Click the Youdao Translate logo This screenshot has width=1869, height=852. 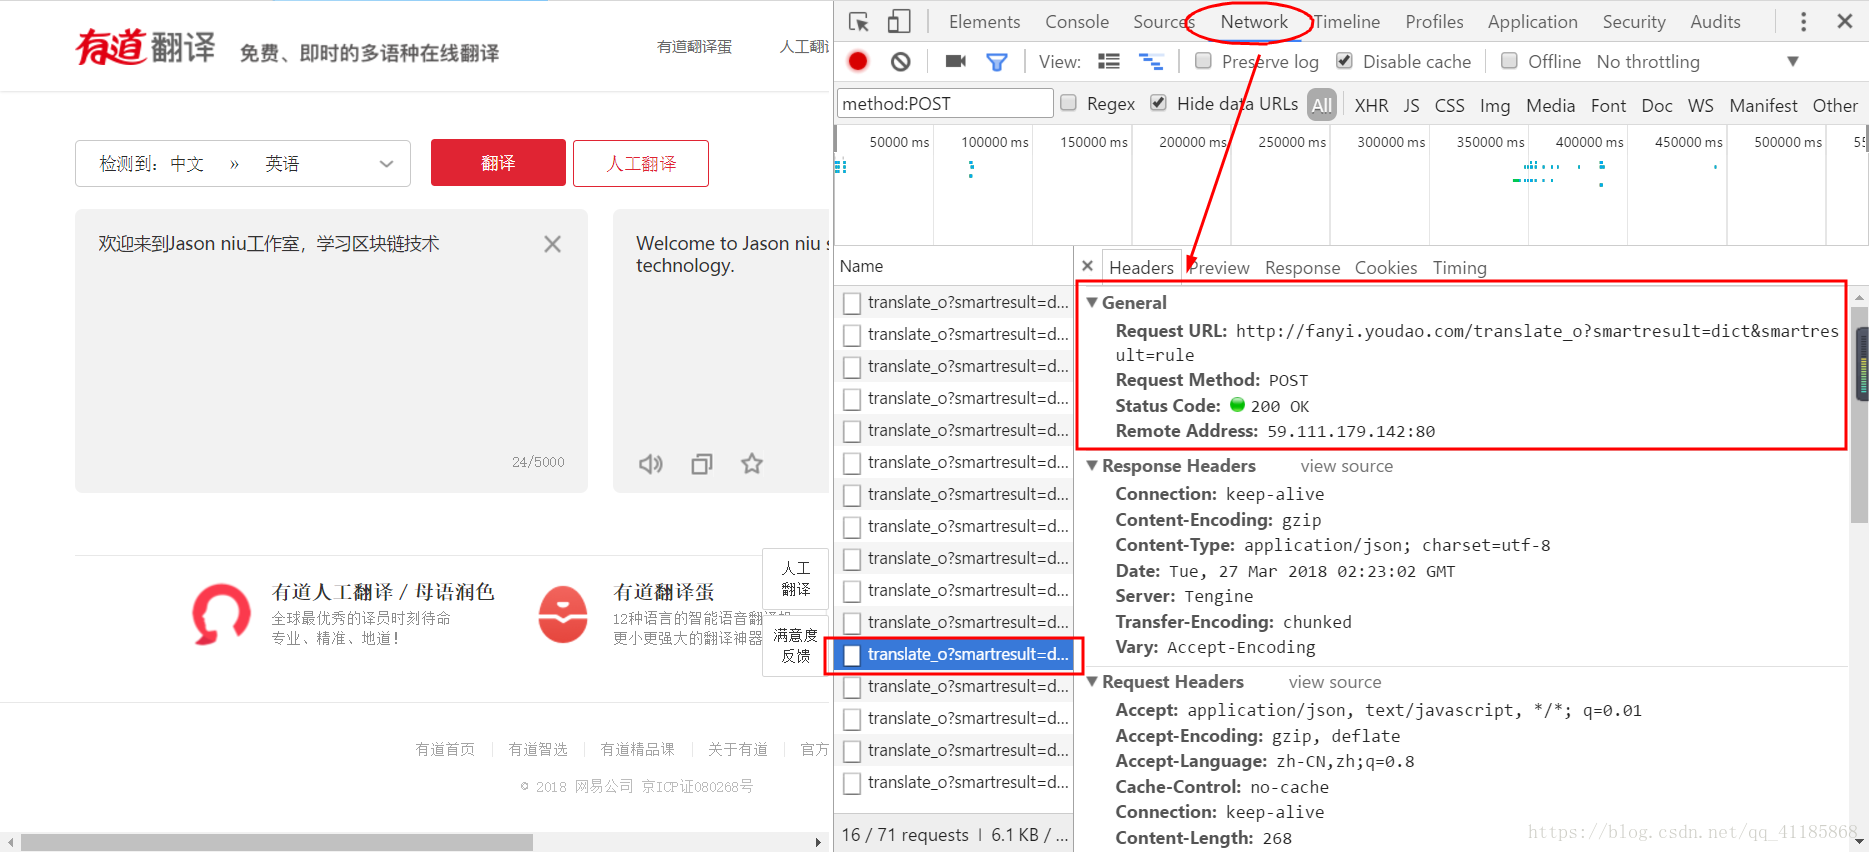click(145, 47)
